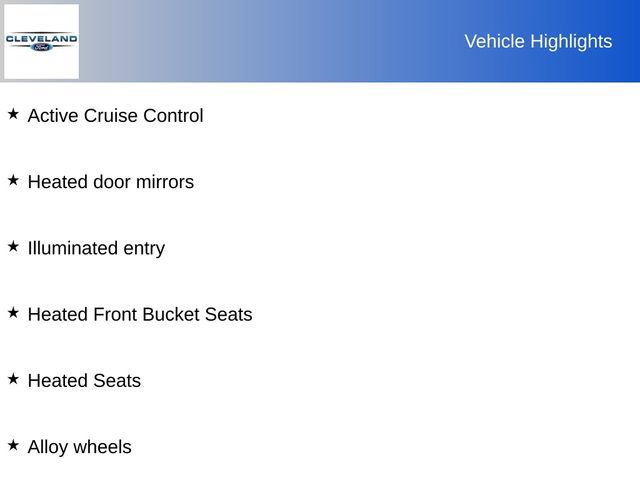Click the Heated Seats text
This screenshot has height=480, width=640.
point(84,381)
